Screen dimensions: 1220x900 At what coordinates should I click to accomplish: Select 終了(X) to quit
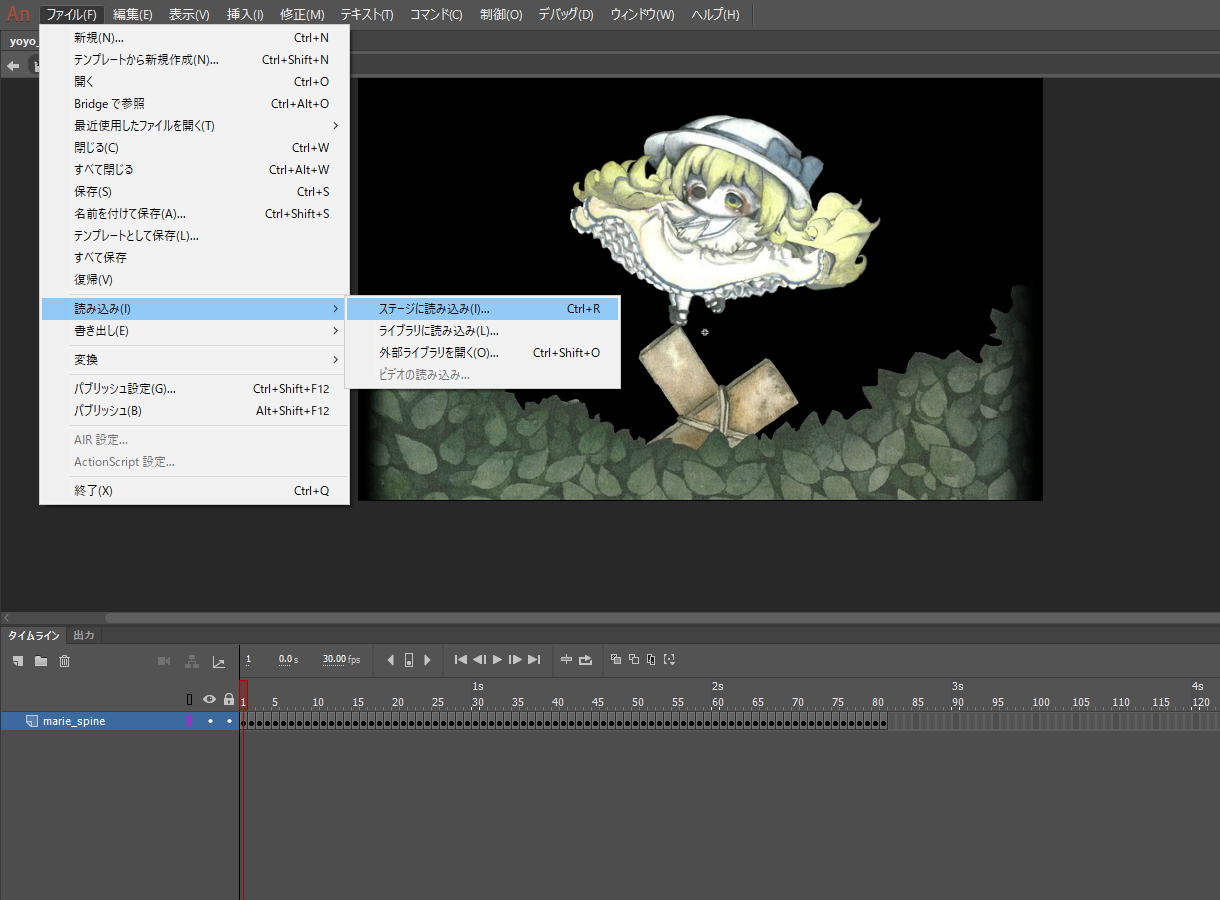(194, 491)
